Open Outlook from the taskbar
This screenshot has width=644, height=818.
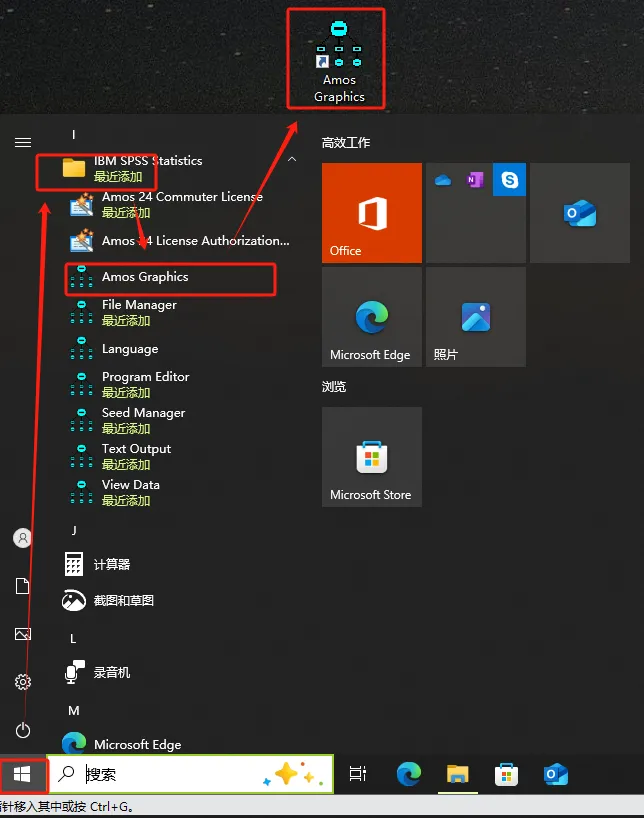(x=555, y=774)
